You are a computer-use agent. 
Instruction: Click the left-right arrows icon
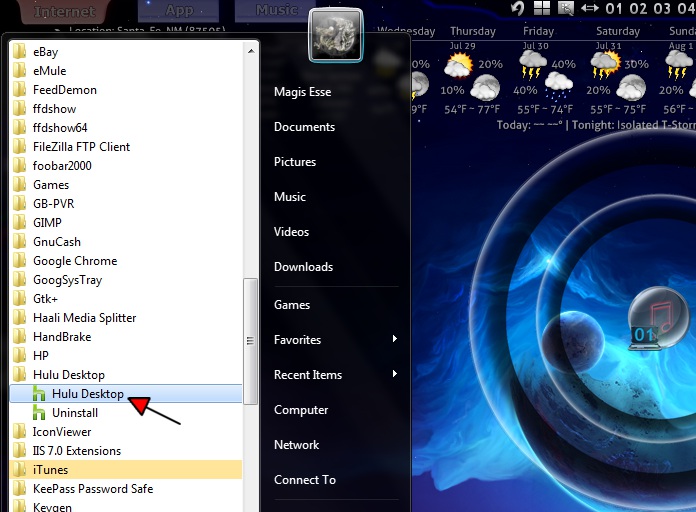590,8
